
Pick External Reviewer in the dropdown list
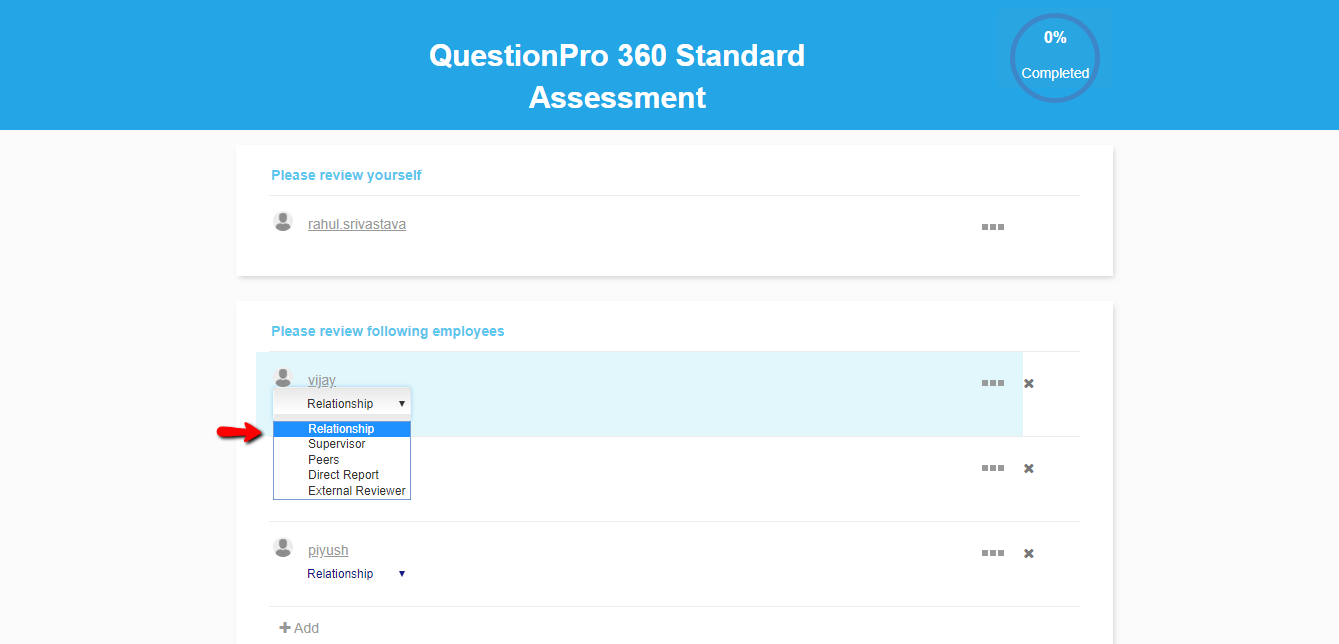click(x=357, y=491)
